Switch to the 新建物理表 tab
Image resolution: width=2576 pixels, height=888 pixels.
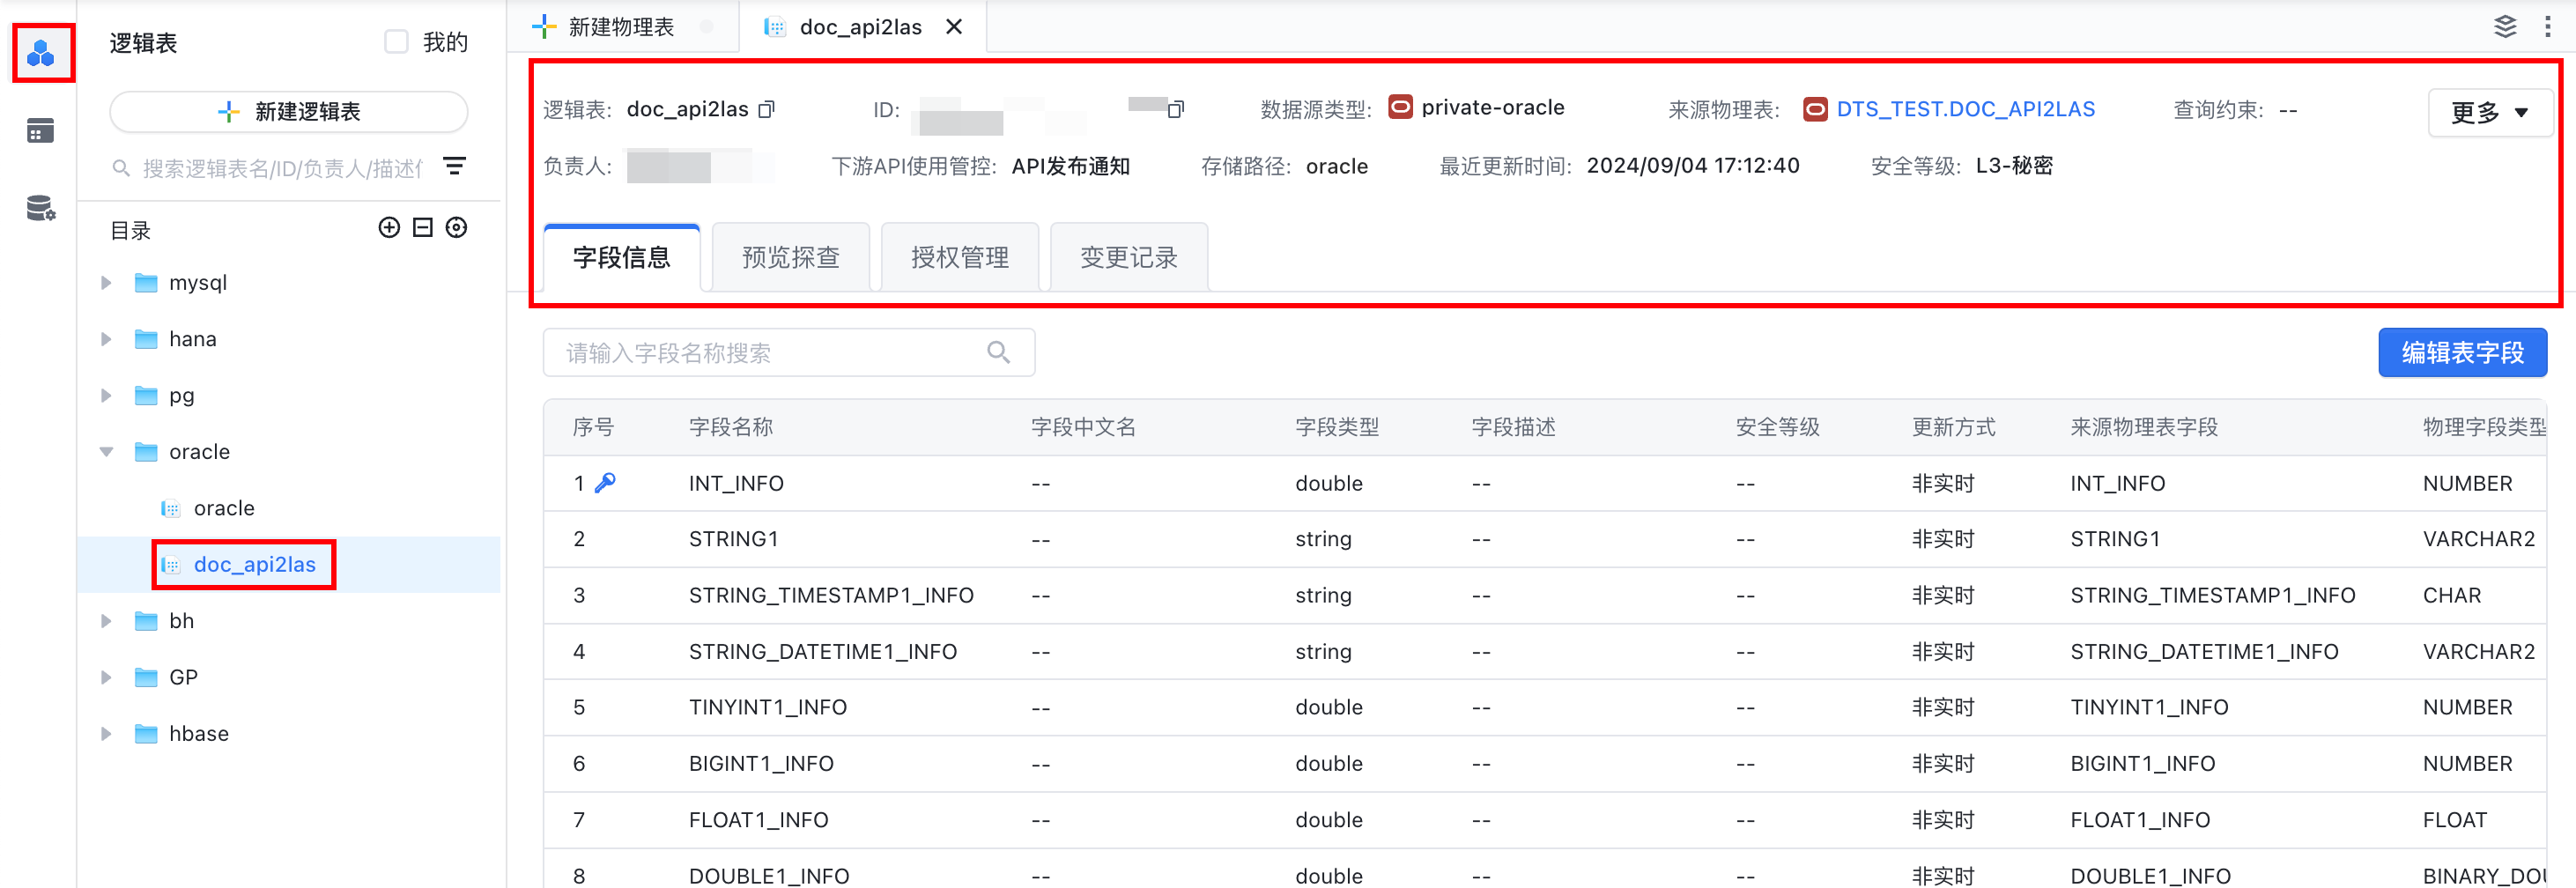pos(622,27)
